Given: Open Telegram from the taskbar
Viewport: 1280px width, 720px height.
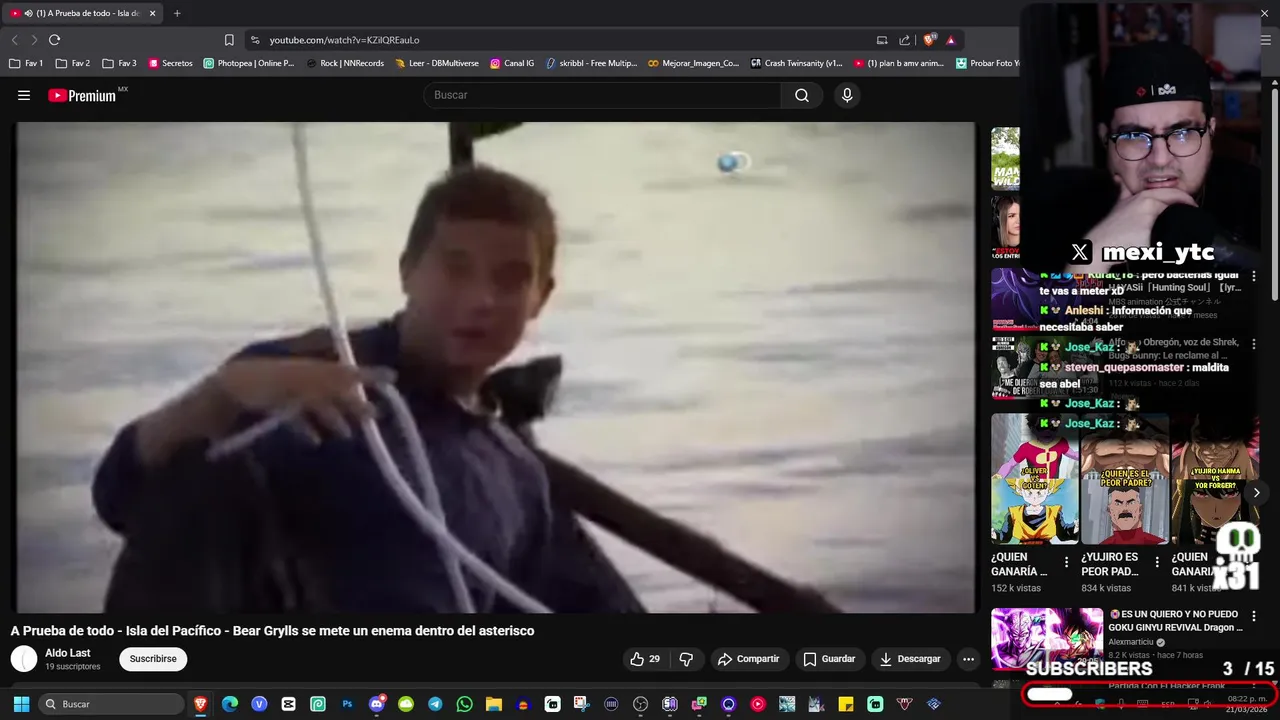Looking at the screenshot, I should [435, 704].
